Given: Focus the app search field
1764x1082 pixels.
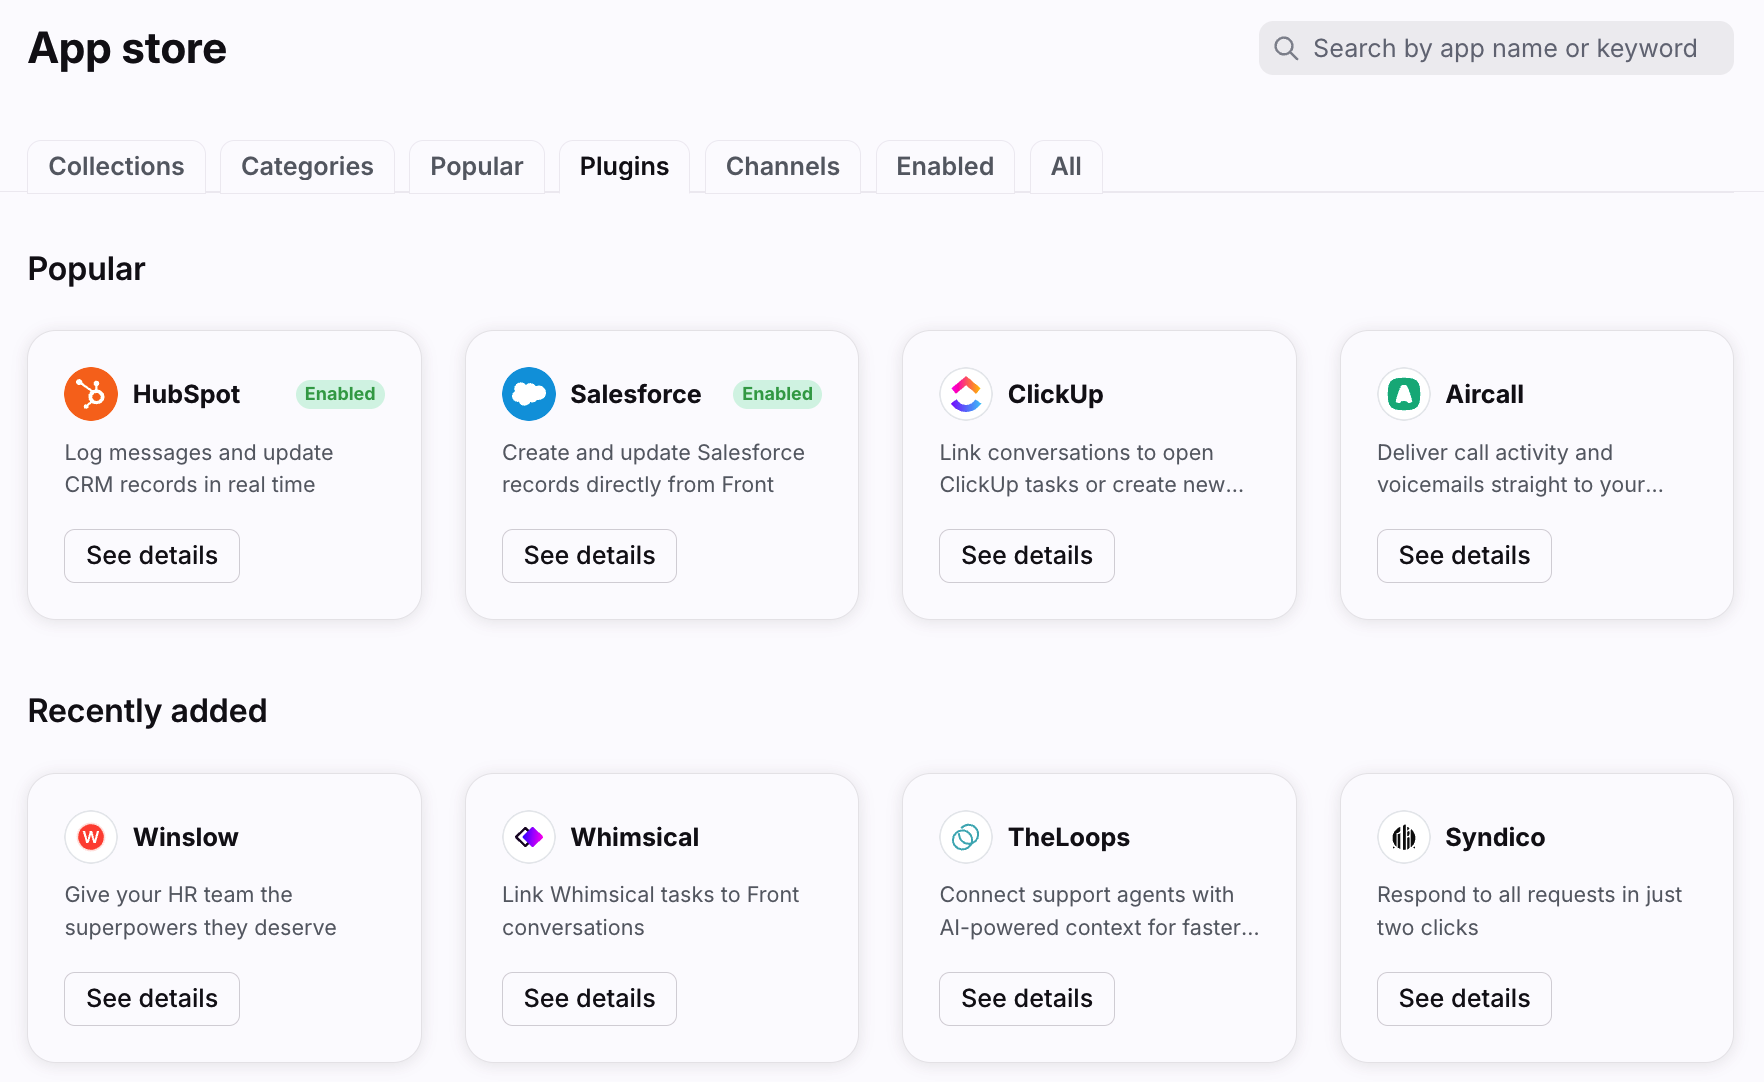Looking at the screenshot, I should click(x=1496, y=48).
